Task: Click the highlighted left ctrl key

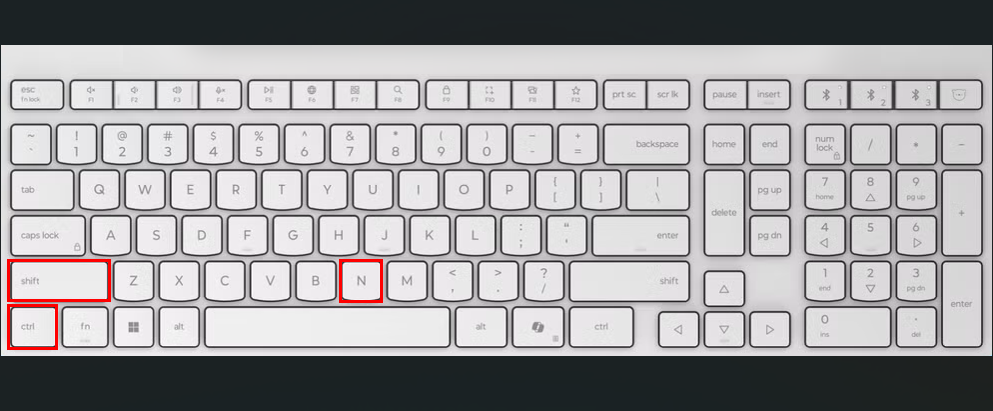Action: tap(33, 327)
